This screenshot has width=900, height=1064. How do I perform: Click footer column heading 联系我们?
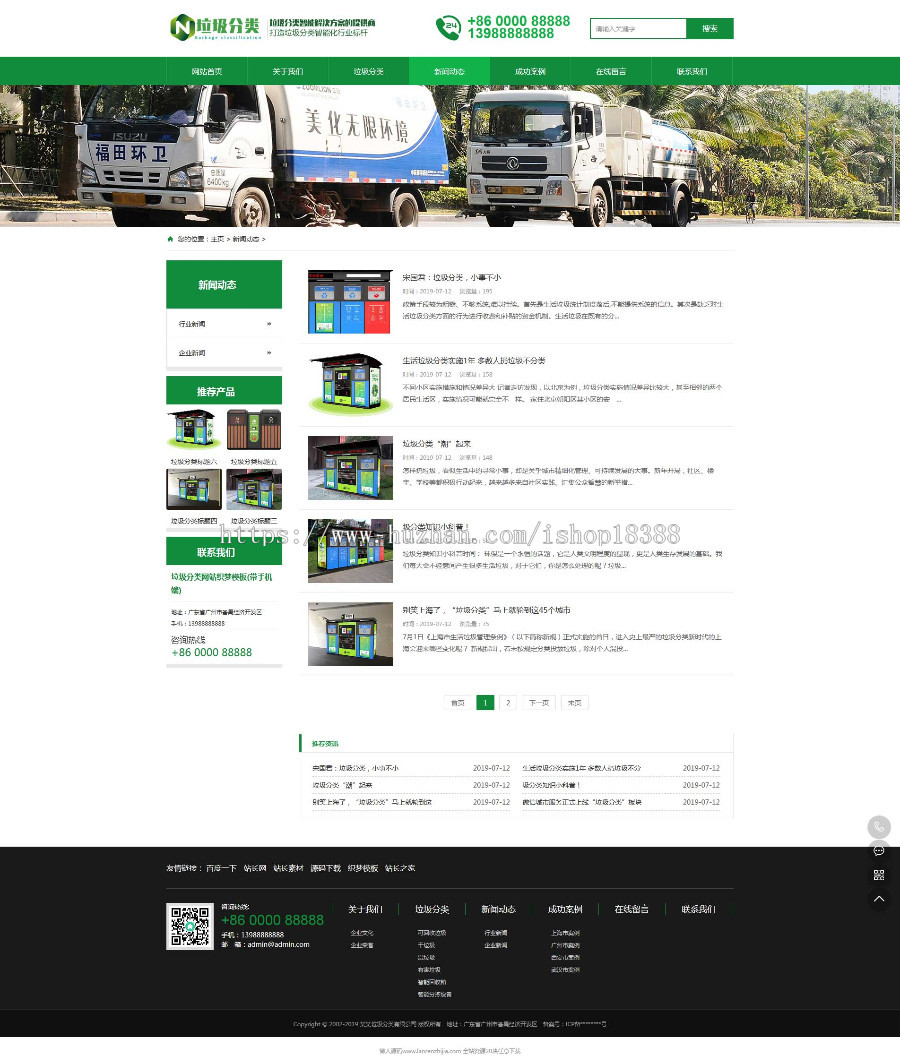(698, 909)
